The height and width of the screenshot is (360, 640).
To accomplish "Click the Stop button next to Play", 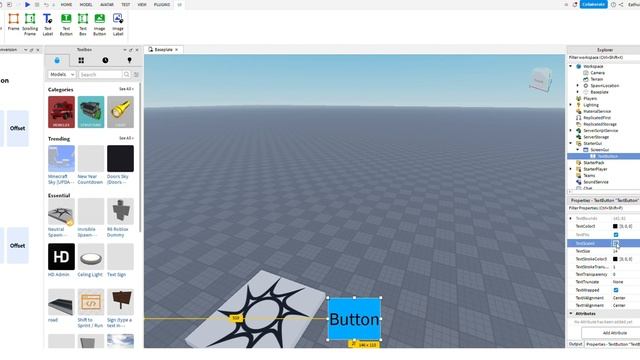I will tap(37, 4).
